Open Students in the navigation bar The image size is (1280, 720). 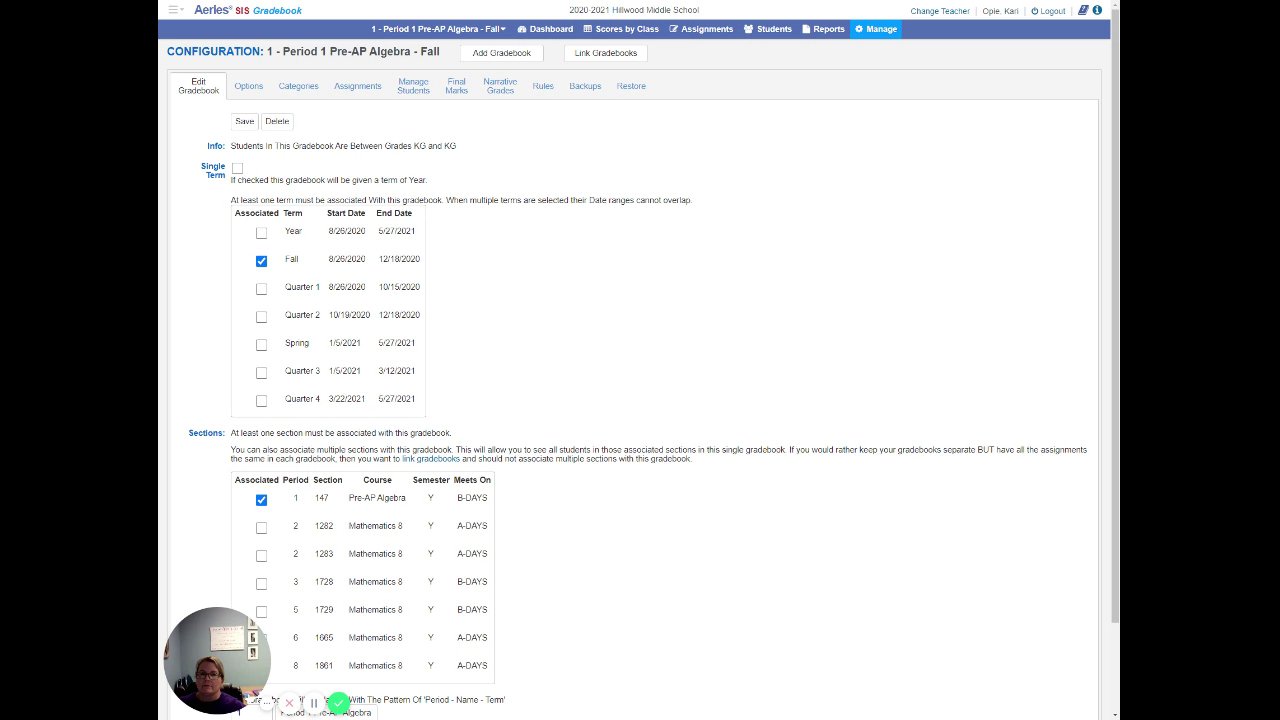click(x=768, y=29)
